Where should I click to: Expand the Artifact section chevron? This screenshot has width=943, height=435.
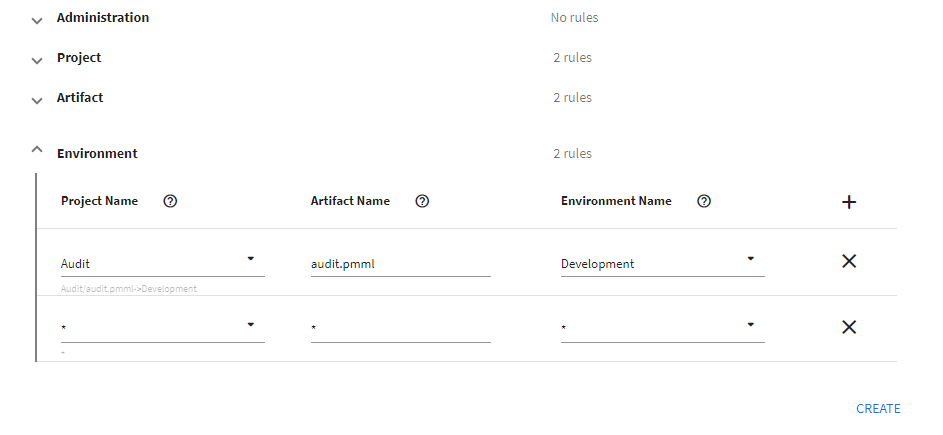pos(37,99)
